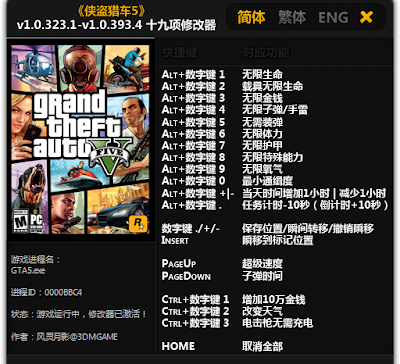Switch language to 简体

coord(251,17)
